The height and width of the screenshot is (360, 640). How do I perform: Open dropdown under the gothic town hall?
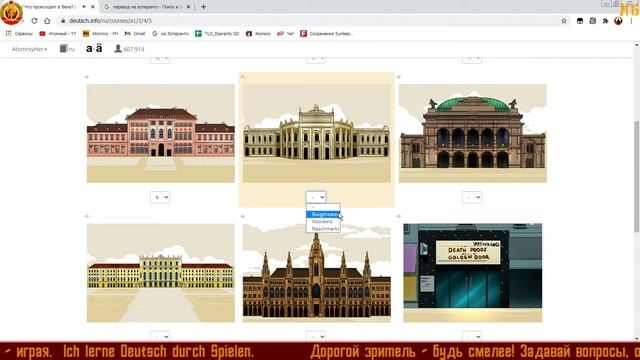(x=316, y=336)
